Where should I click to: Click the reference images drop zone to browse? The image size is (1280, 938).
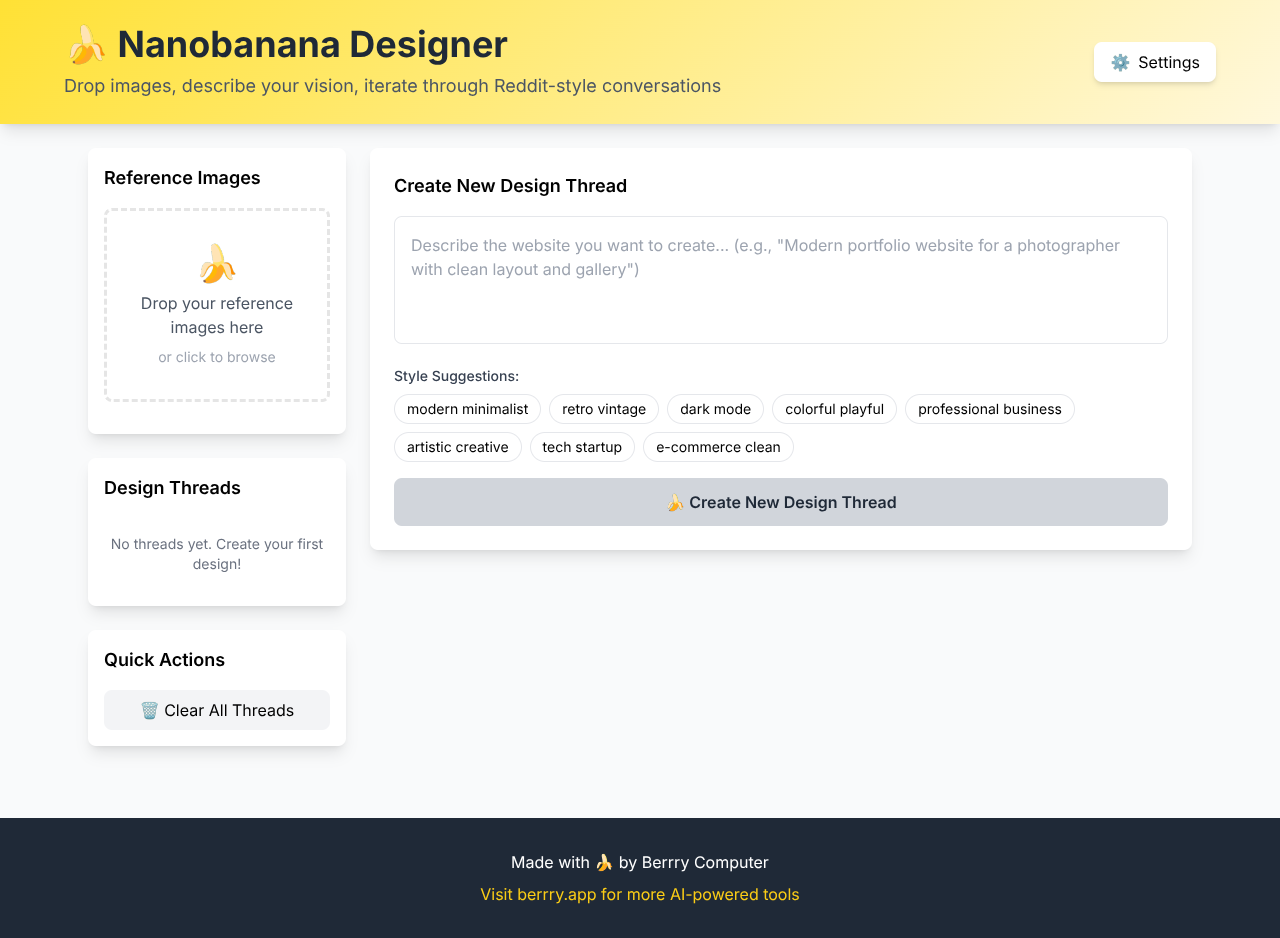[217, 306]
